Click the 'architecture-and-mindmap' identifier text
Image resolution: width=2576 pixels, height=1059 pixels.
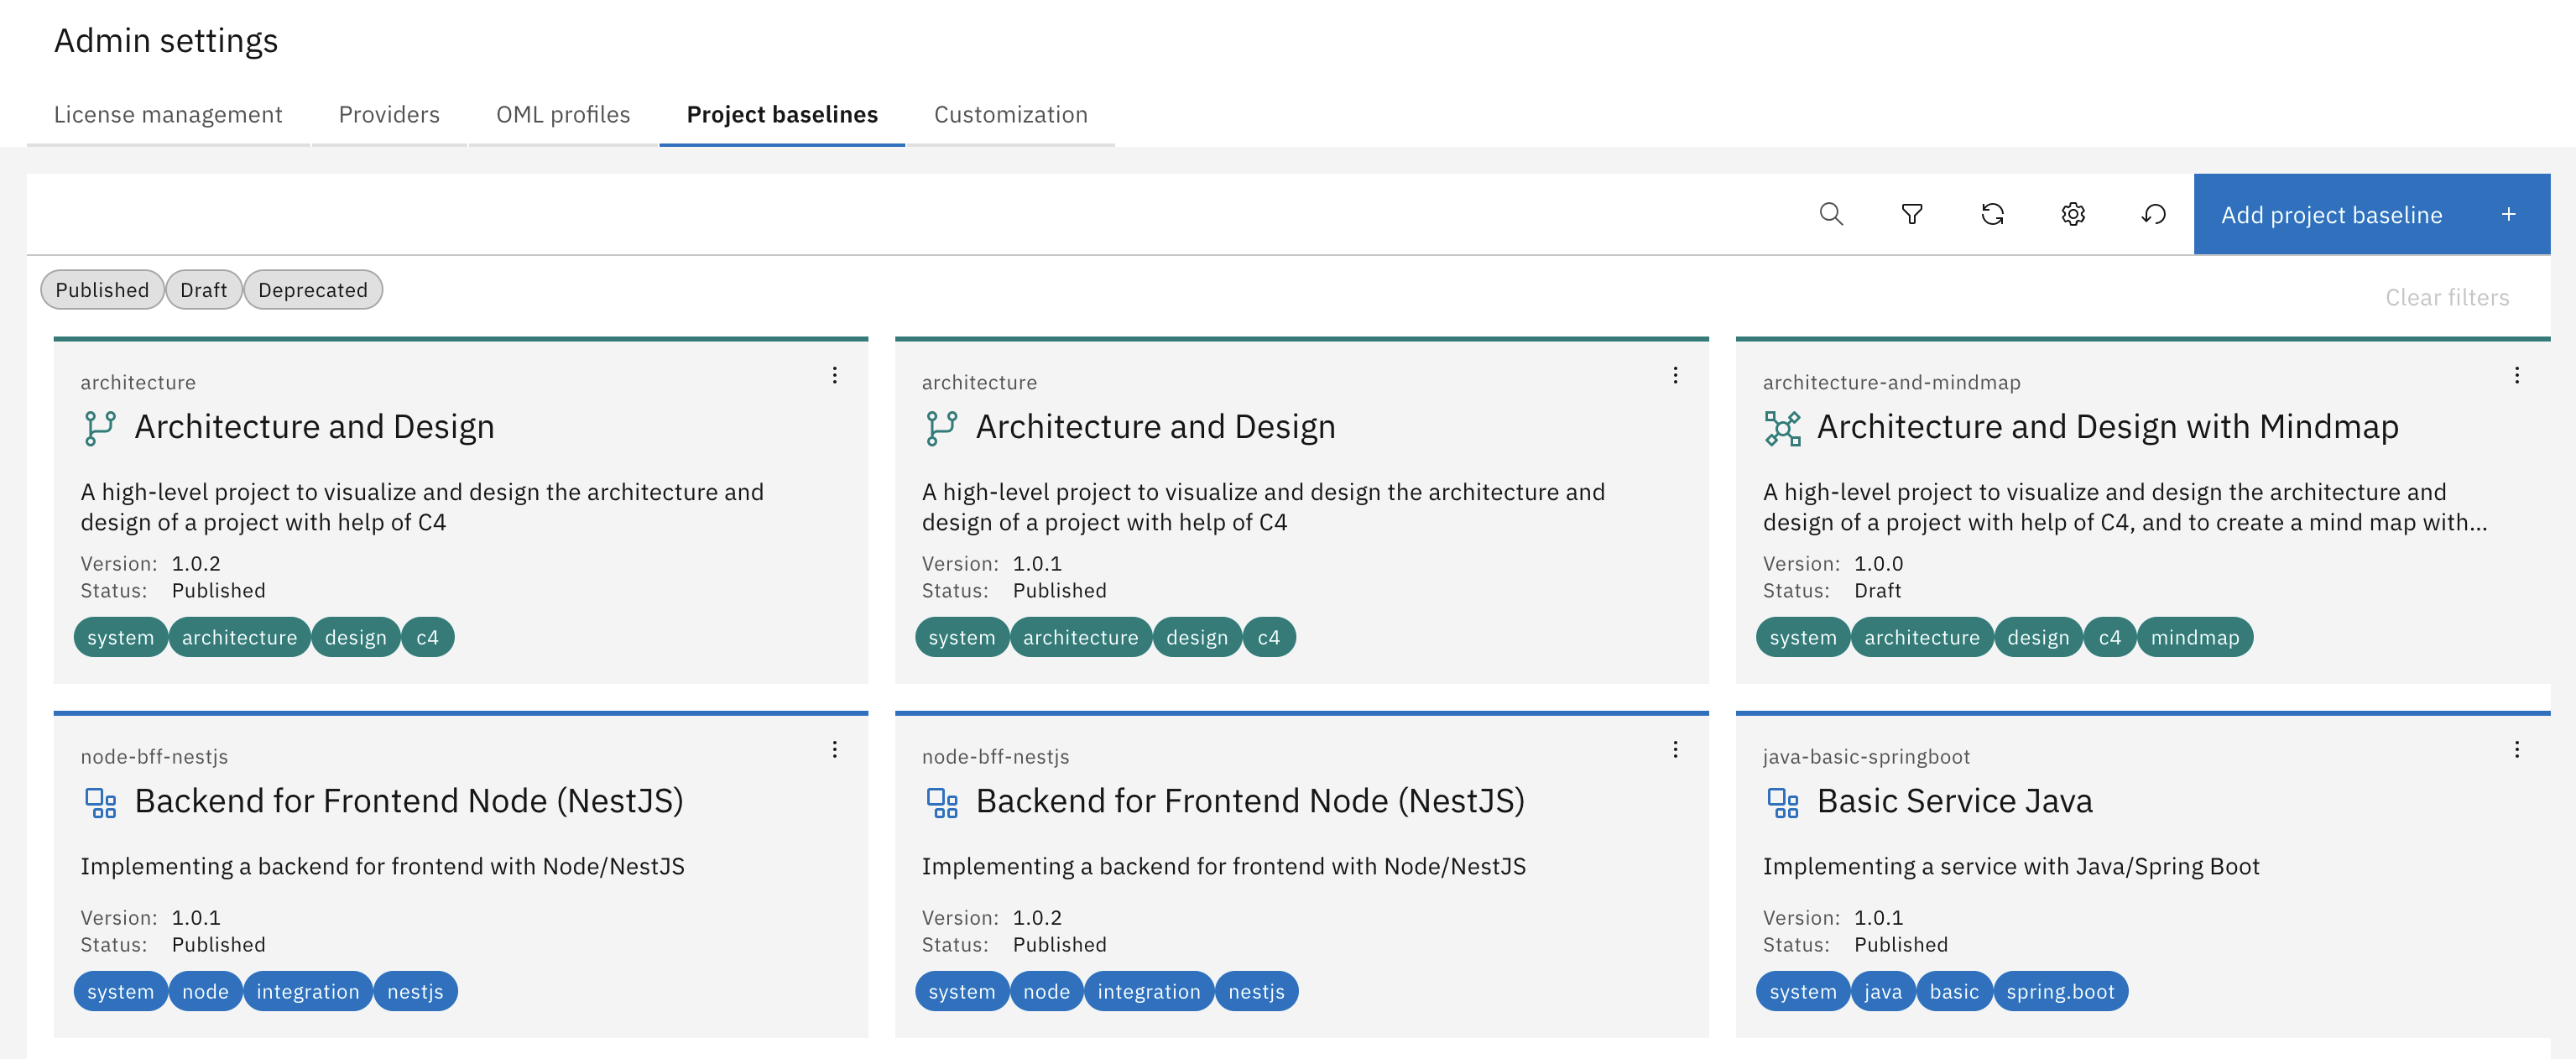[x=1891, y=382]
